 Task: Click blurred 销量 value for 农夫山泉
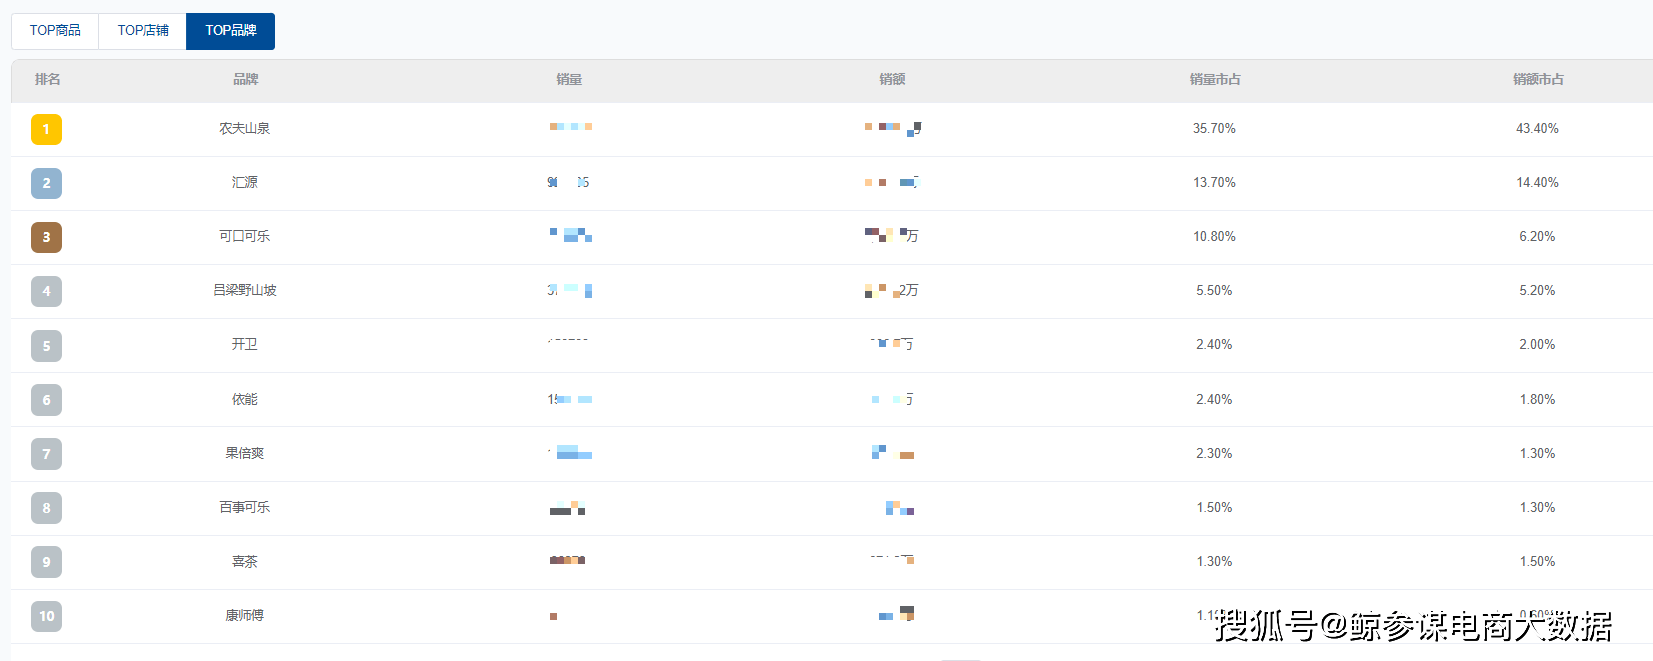tap(571, 127)
